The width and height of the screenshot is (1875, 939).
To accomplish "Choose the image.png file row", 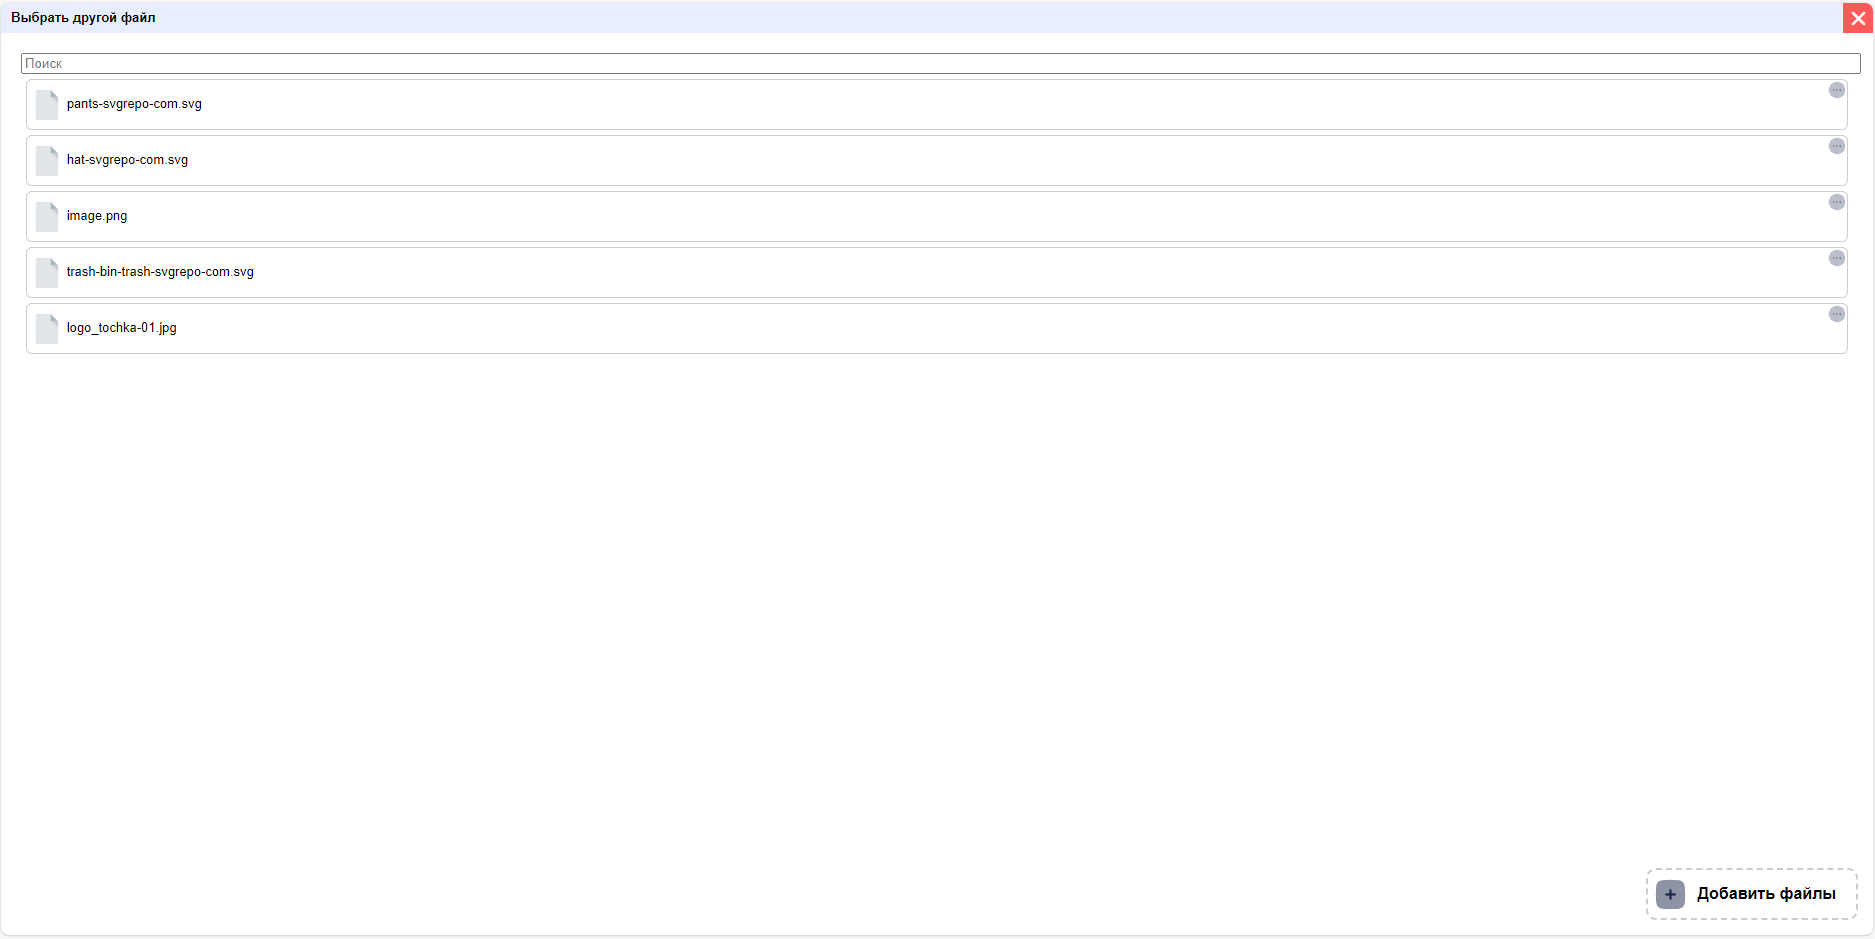I will (936, 216).
